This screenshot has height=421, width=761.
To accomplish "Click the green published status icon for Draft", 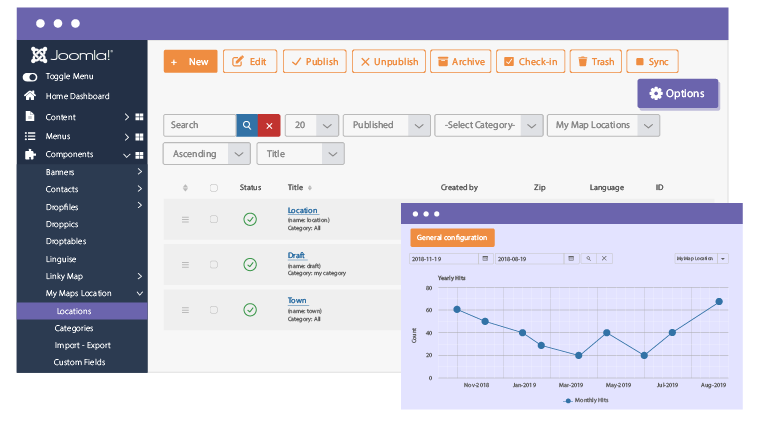I will click(250, 264).
